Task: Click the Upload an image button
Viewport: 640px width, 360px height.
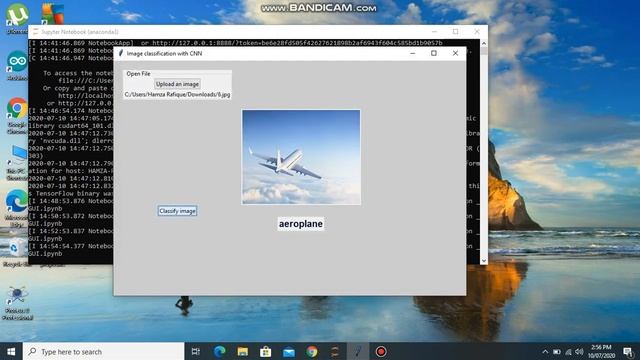Action: click(x=177, y=84)
